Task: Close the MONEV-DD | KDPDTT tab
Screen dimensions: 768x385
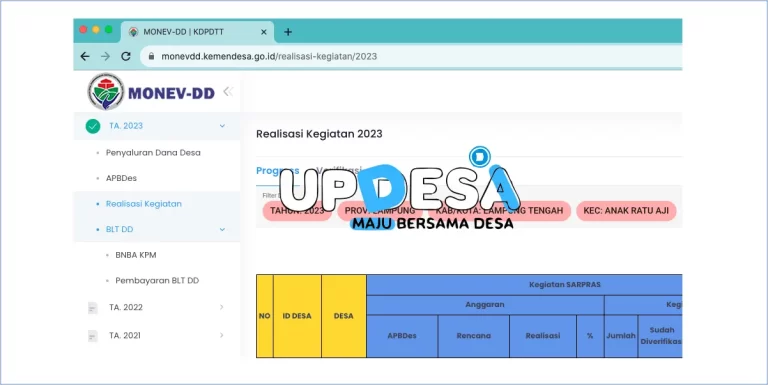Action: coord(264,32)
